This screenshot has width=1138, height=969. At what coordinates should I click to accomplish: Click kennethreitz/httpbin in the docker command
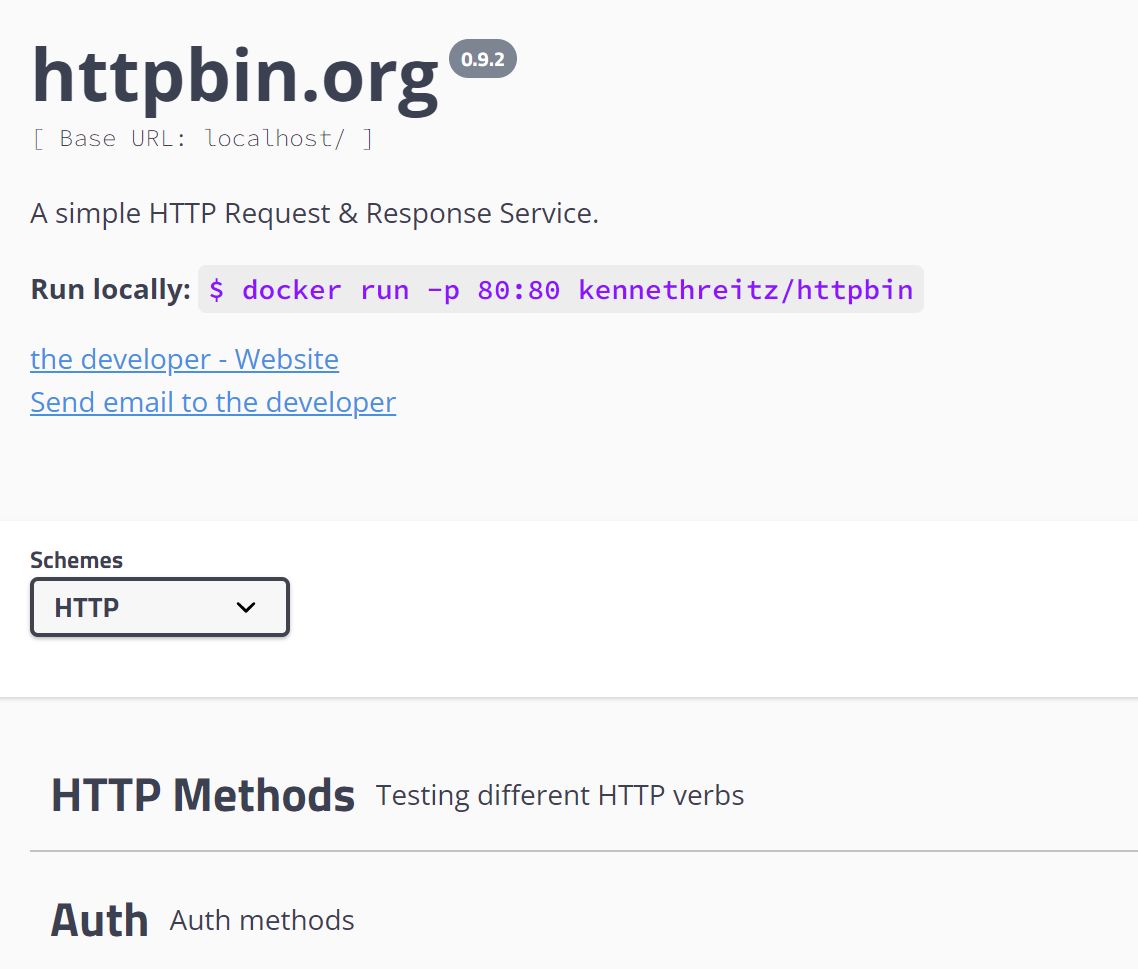745,290
